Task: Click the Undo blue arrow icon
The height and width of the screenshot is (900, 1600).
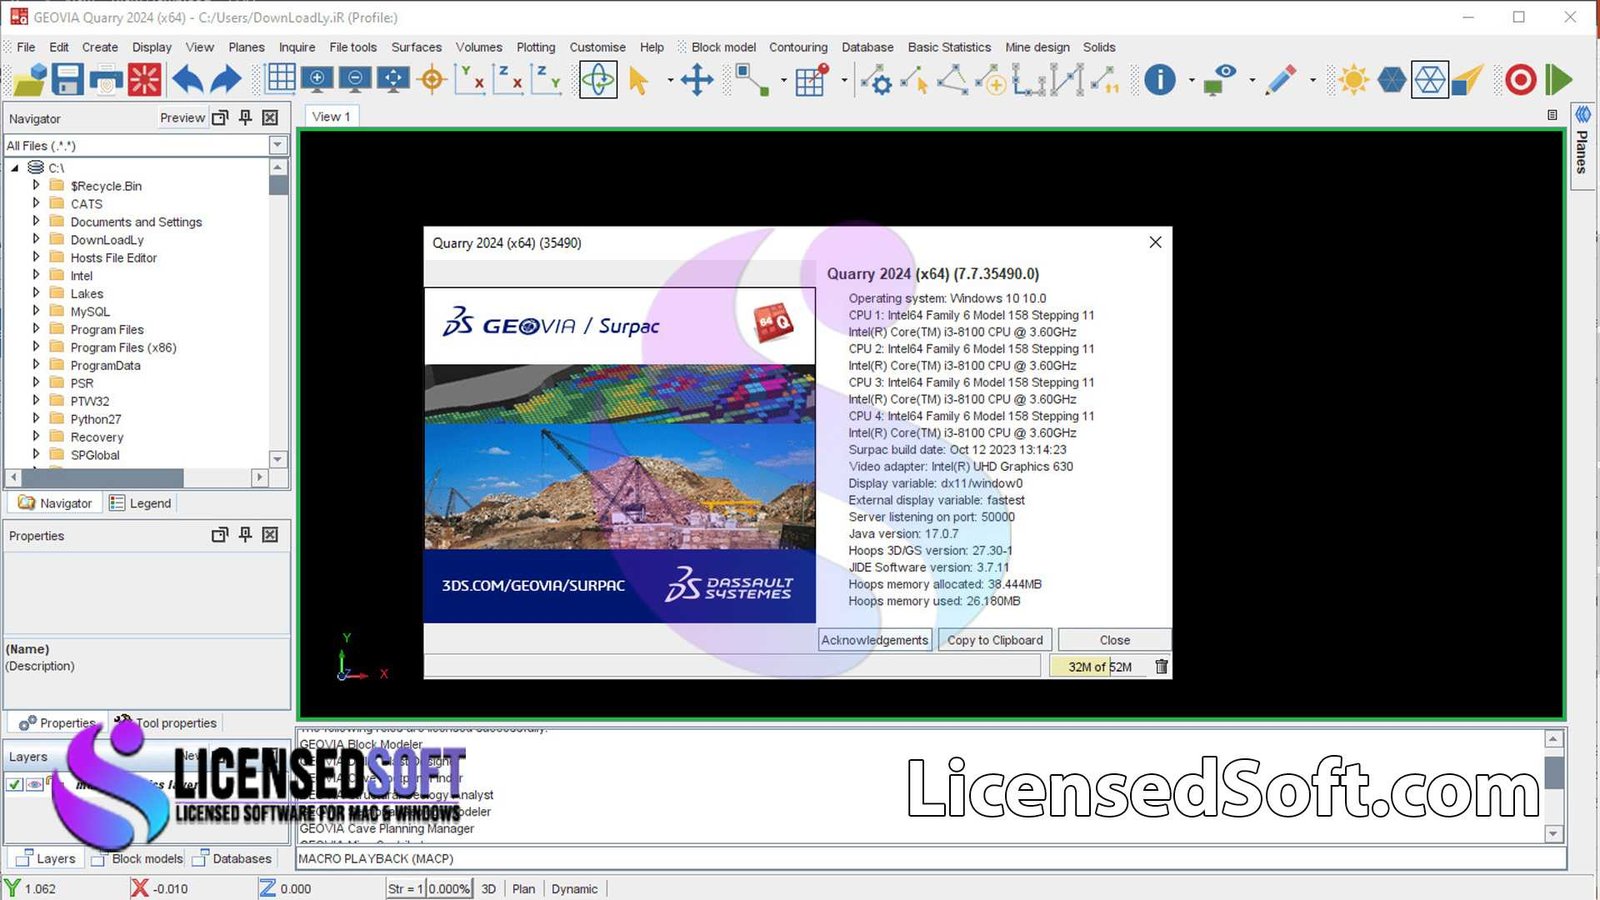Action: coord(187,80)
